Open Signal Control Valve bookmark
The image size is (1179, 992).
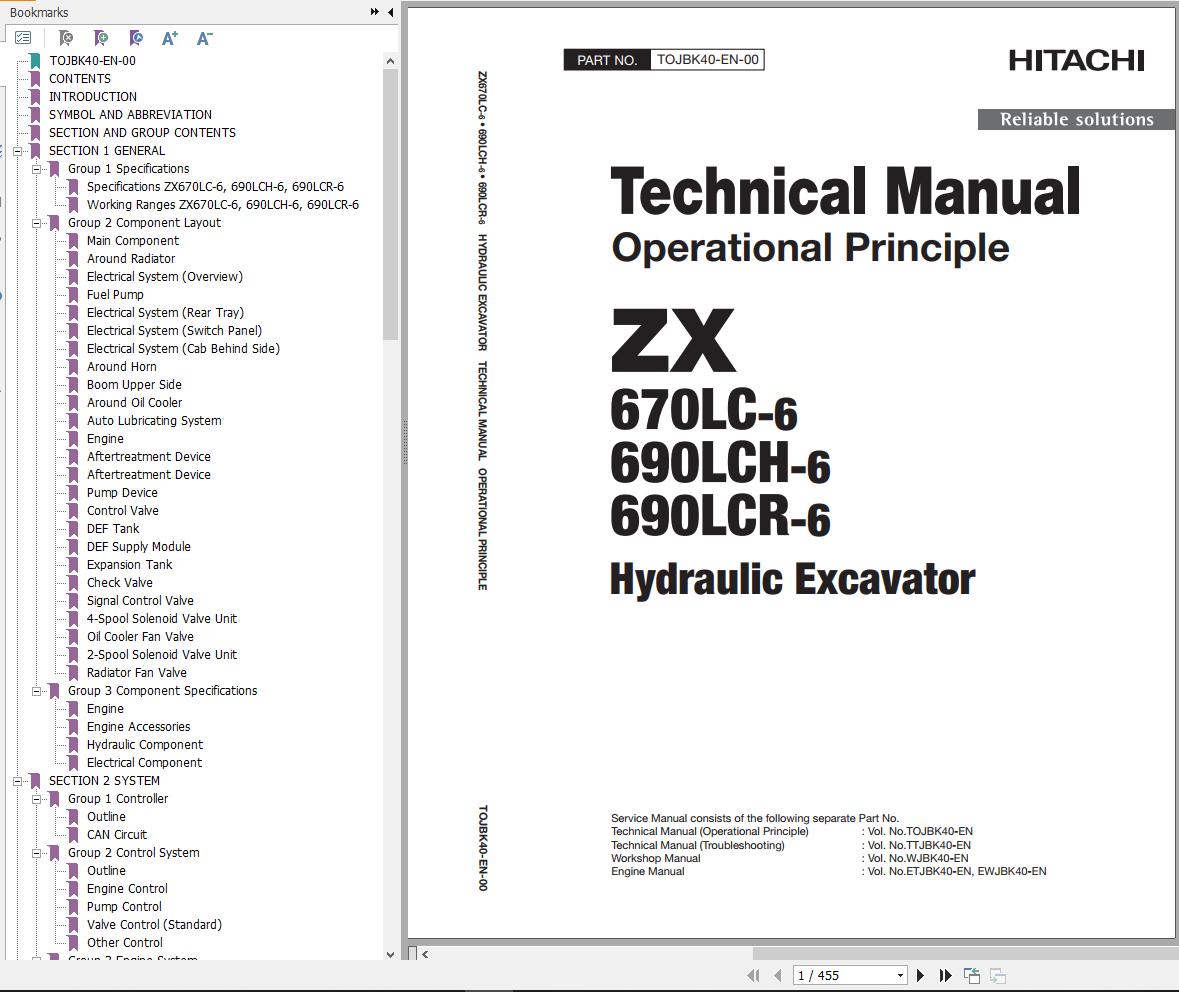click(x=140, y=602)
